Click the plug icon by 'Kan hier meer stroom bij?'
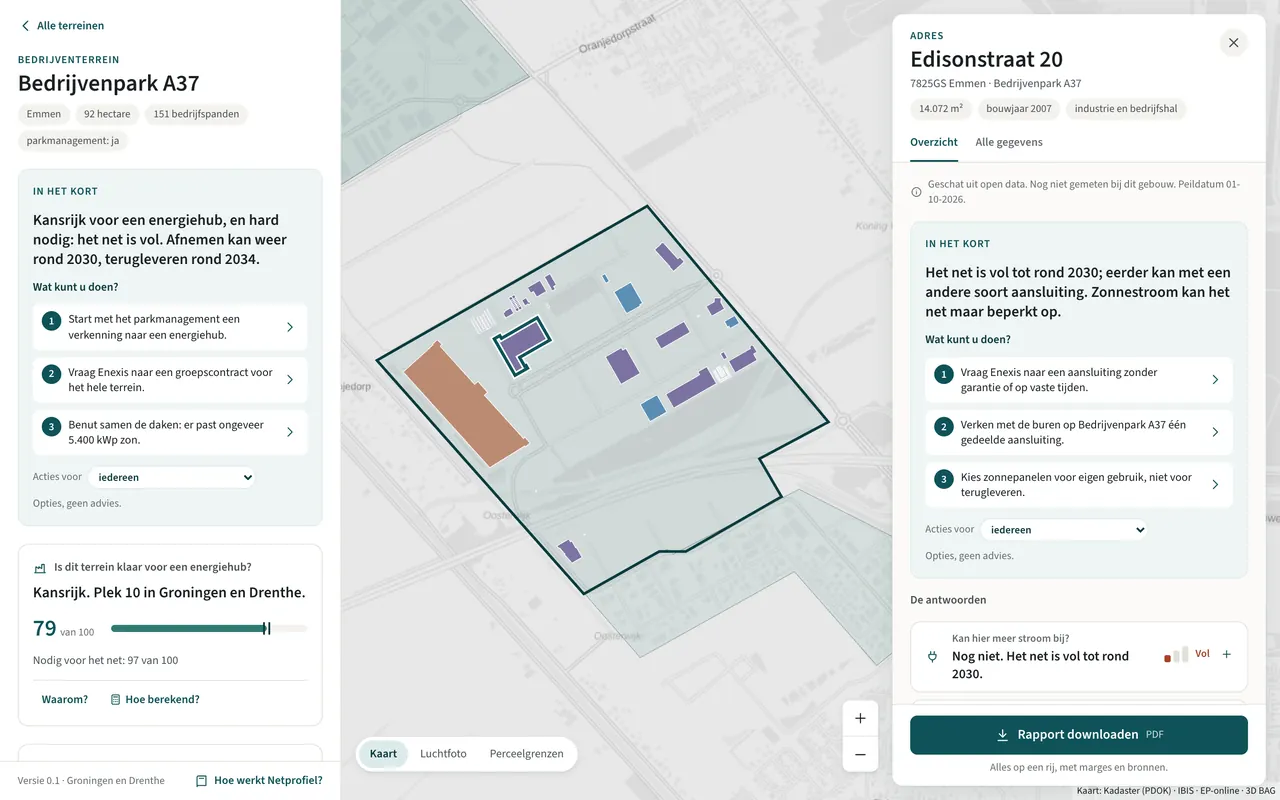The height and width of the screenshot is (800, 1280). [x=932, y=657]
